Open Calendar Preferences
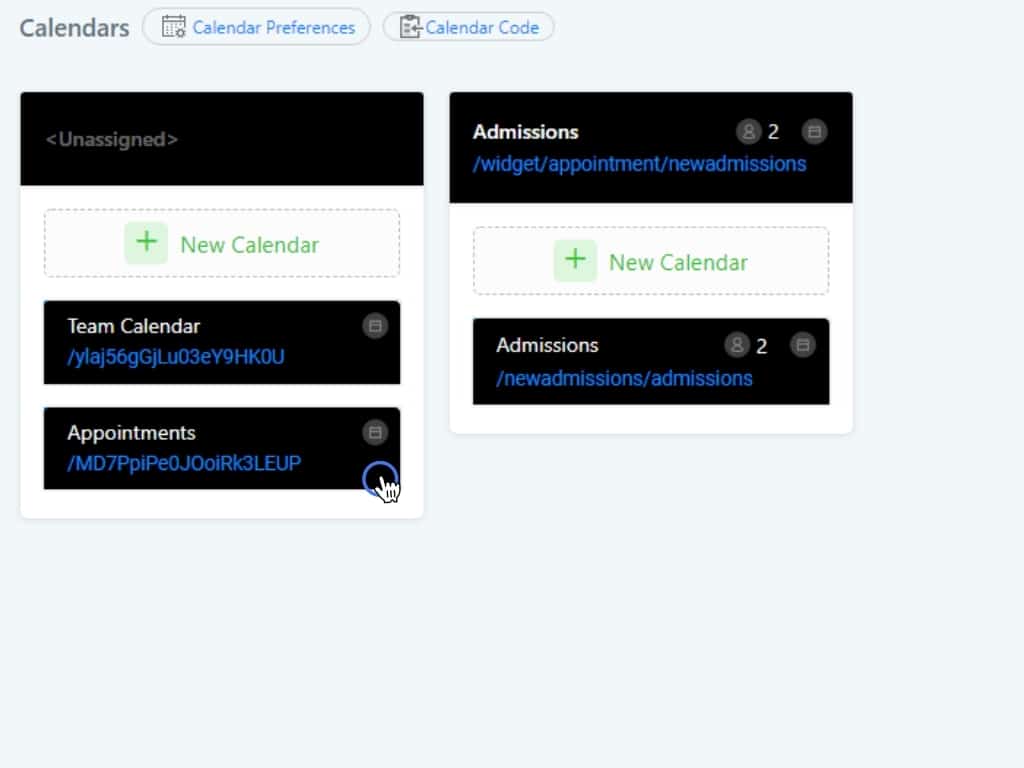1024x768 pixels. 256,27
